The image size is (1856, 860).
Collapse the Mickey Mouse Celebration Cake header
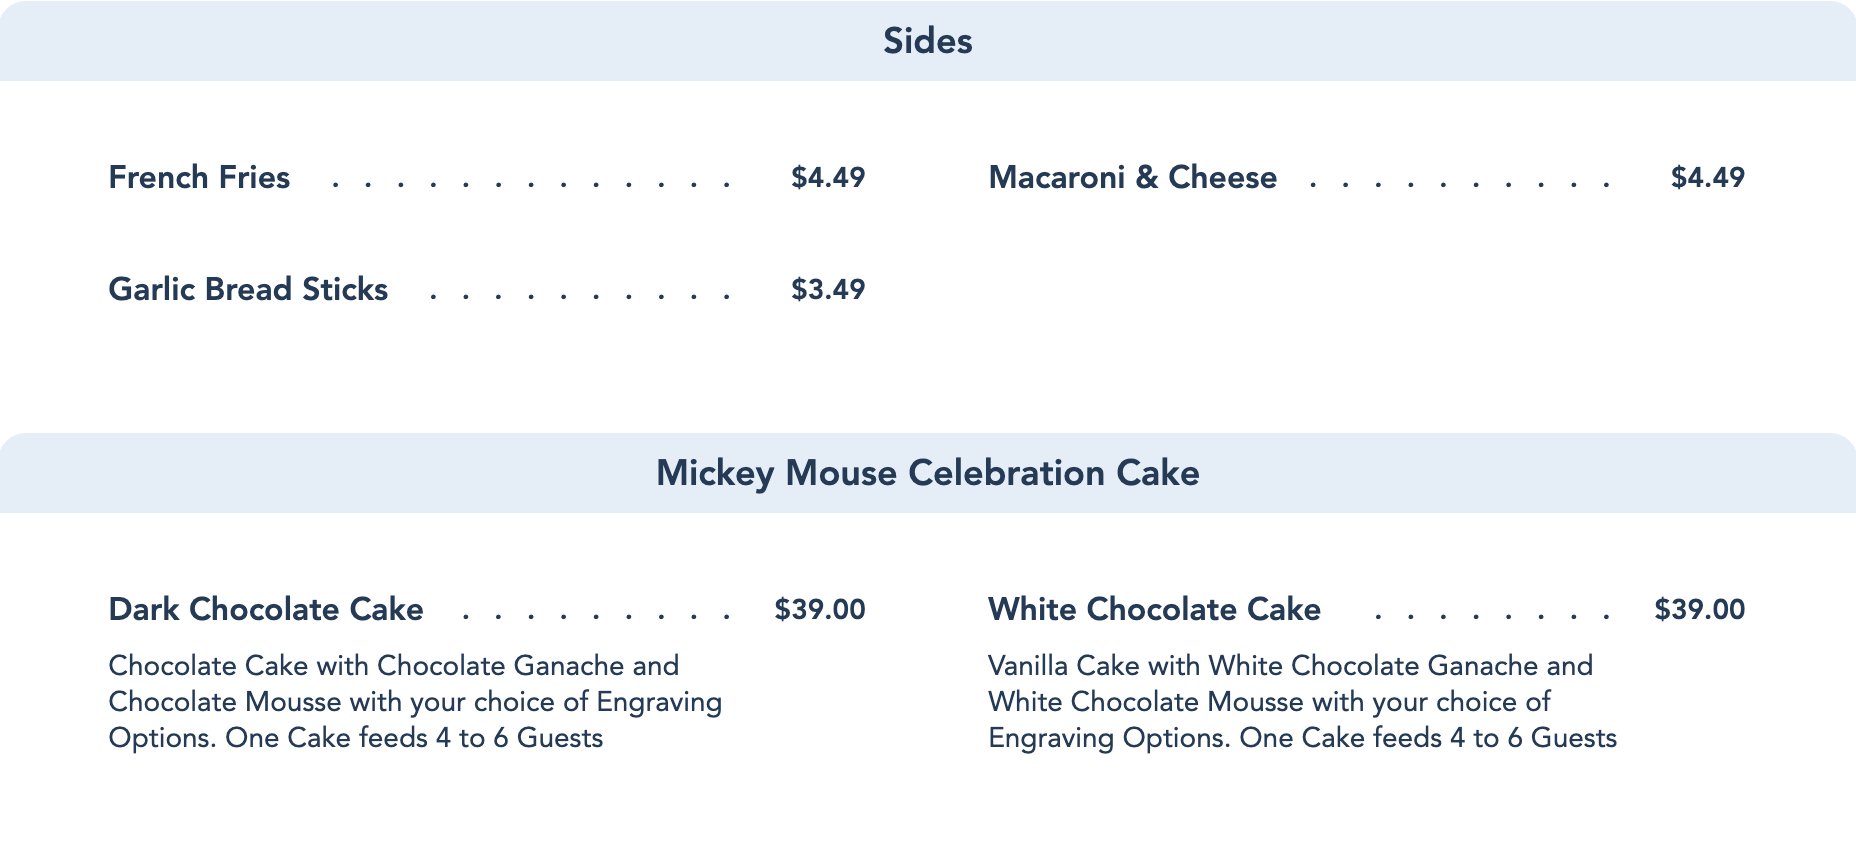927,473
